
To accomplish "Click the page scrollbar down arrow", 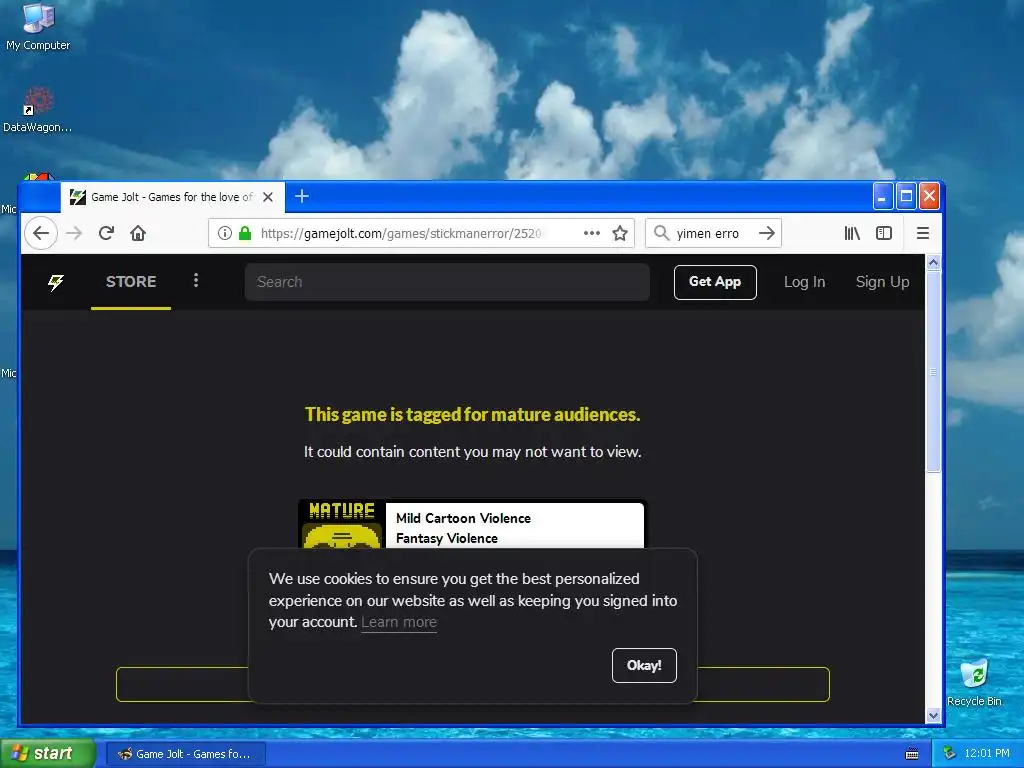I will (933, 716).
